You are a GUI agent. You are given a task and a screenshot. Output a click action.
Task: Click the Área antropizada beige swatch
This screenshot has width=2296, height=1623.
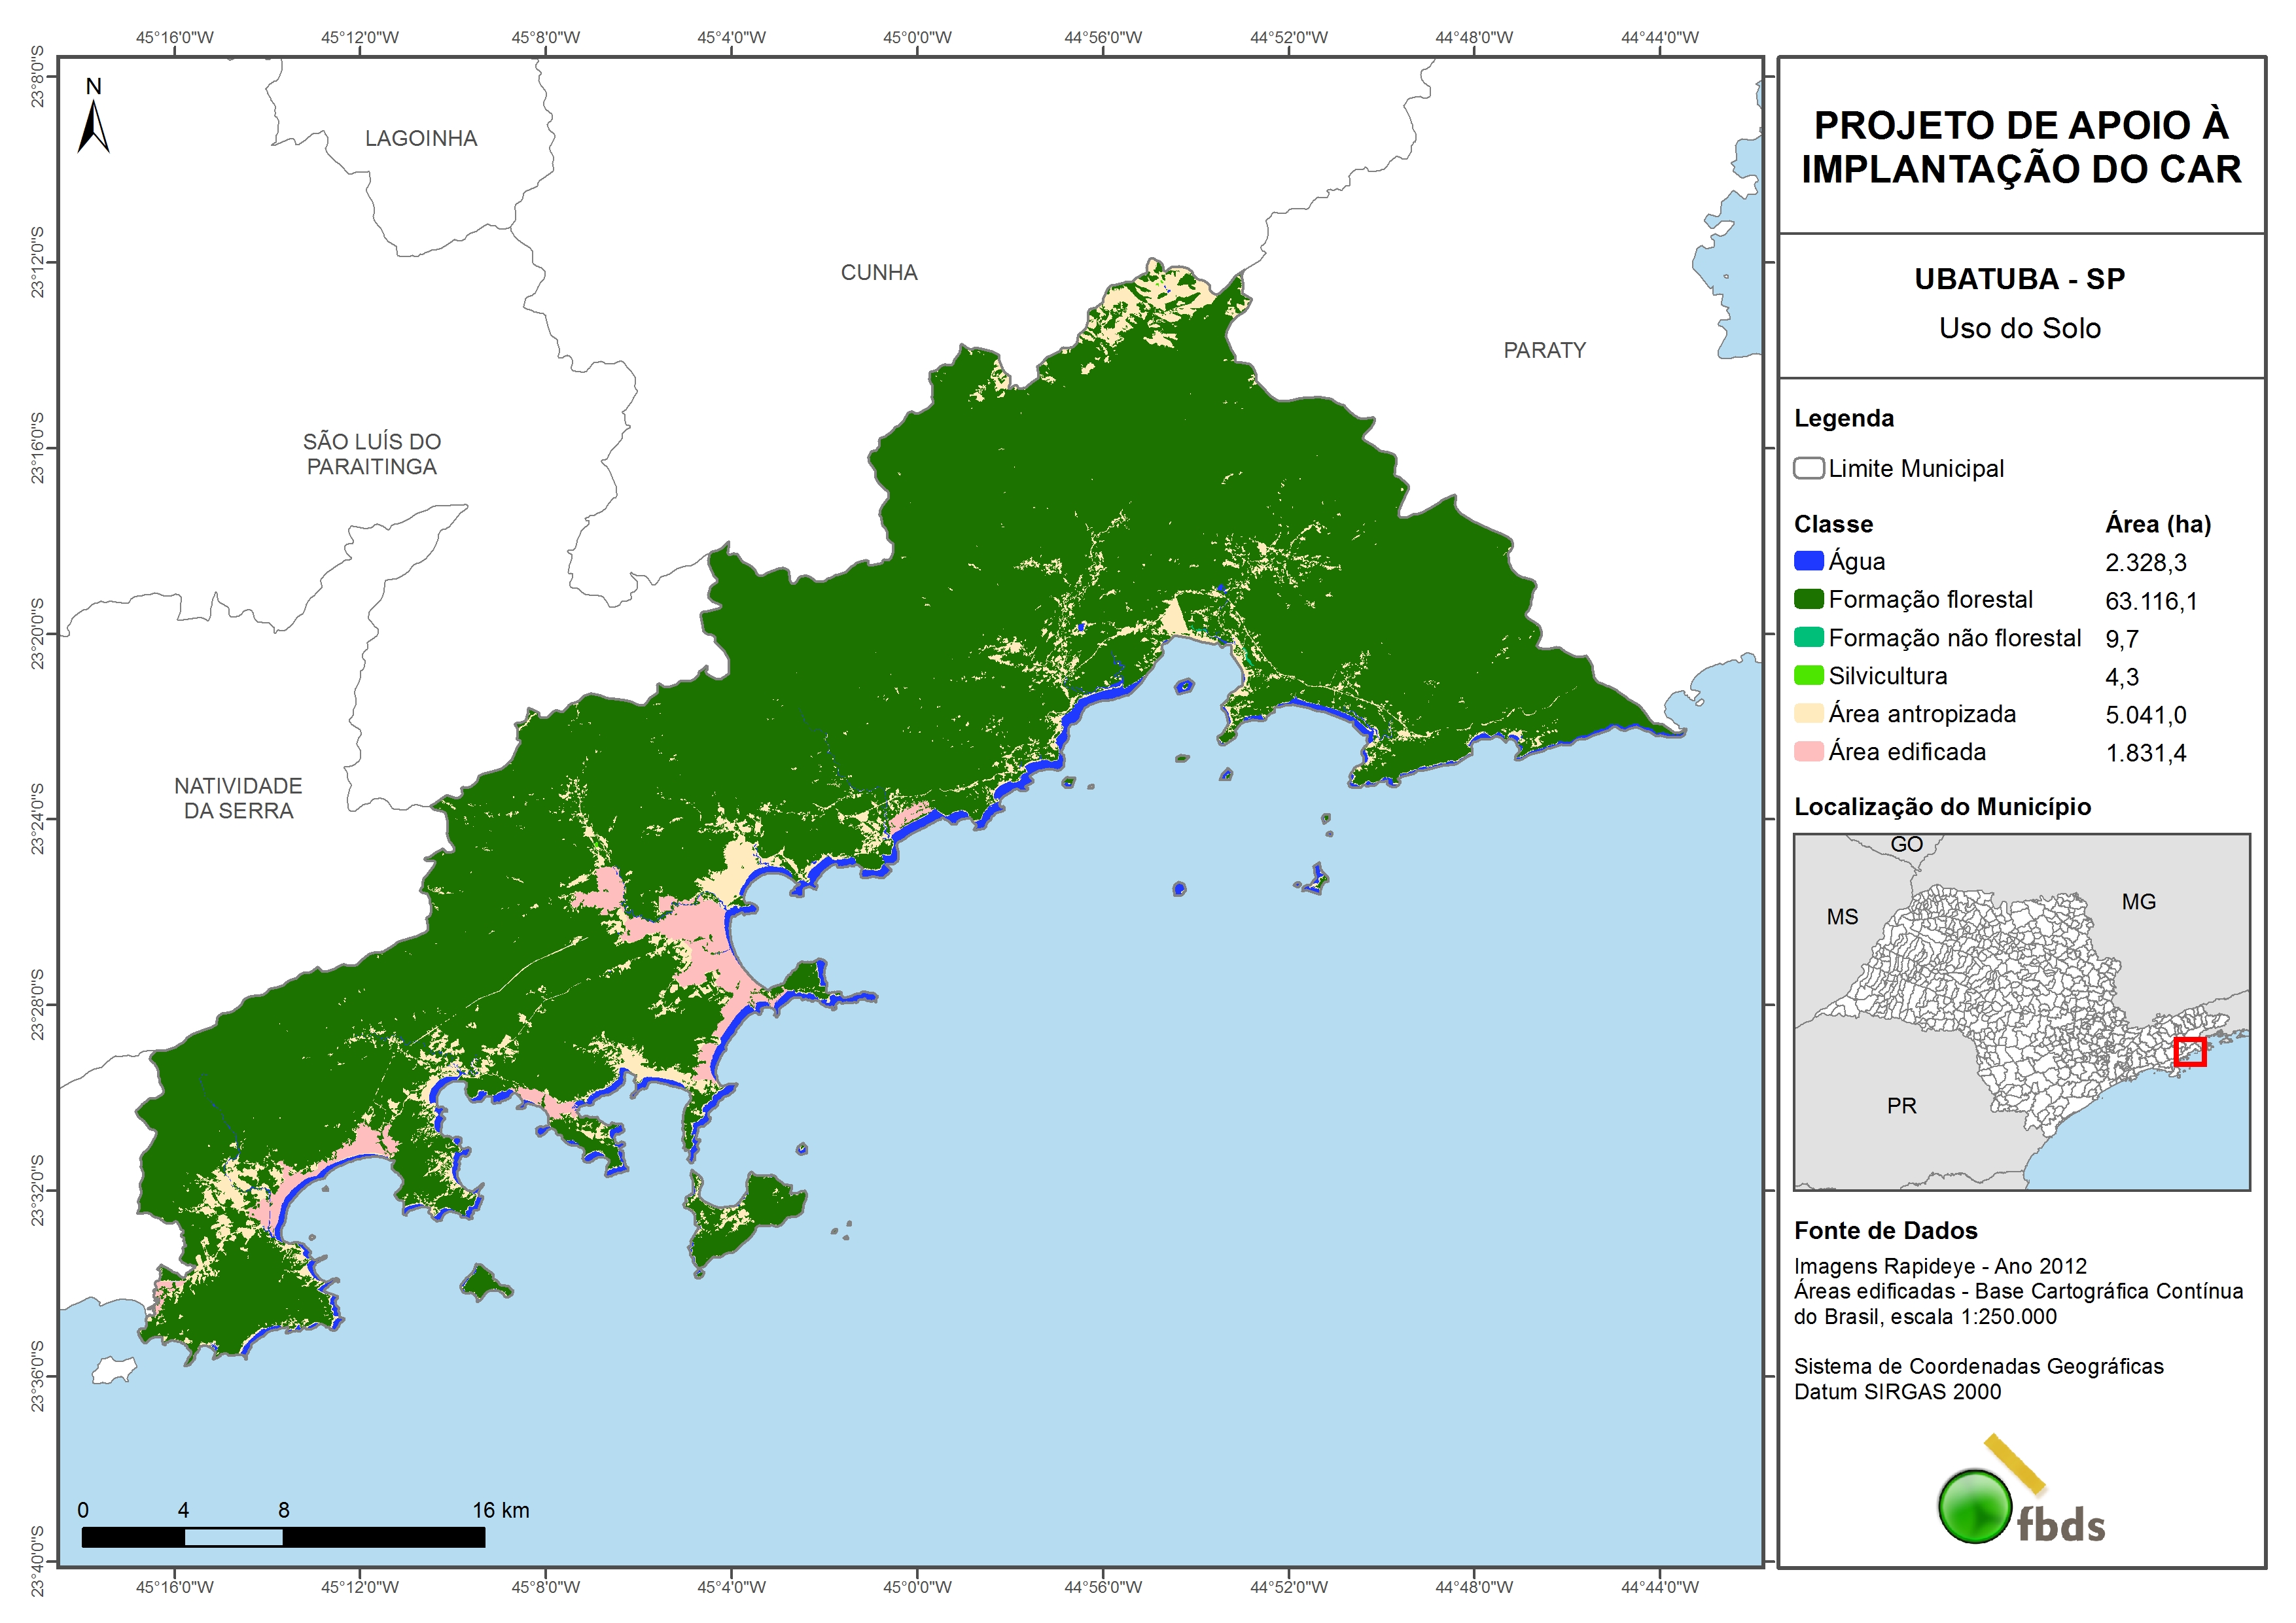coord(1808,713)
